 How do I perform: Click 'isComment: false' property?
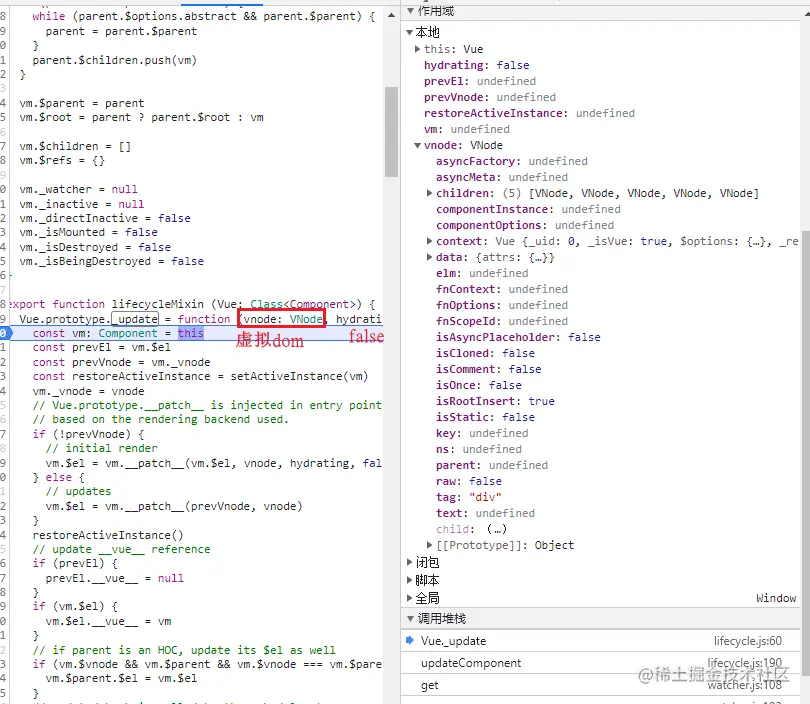pyautogui.click(x=489, y=369)
